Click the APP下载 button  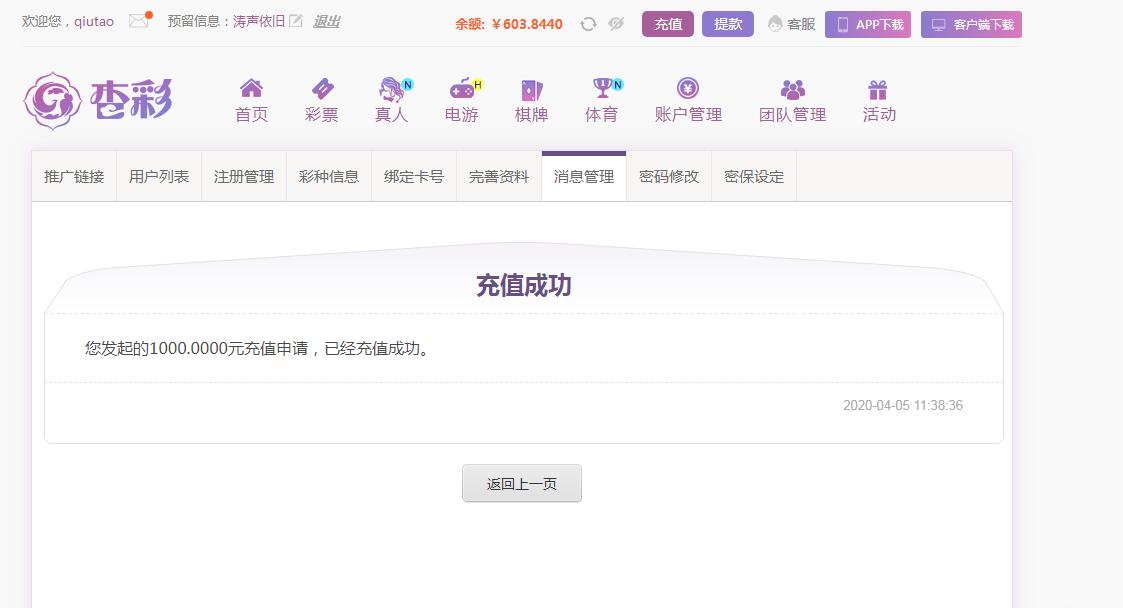[x=868, y=24]
